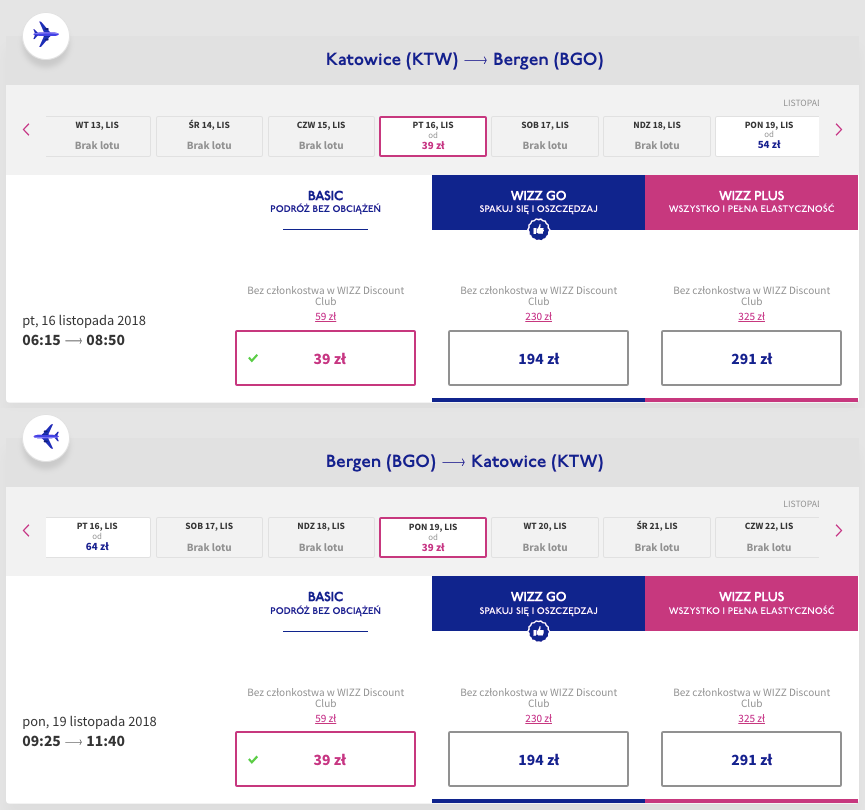Open the return BASIC fare header
The image size is (865, 812).
(325, 603)
